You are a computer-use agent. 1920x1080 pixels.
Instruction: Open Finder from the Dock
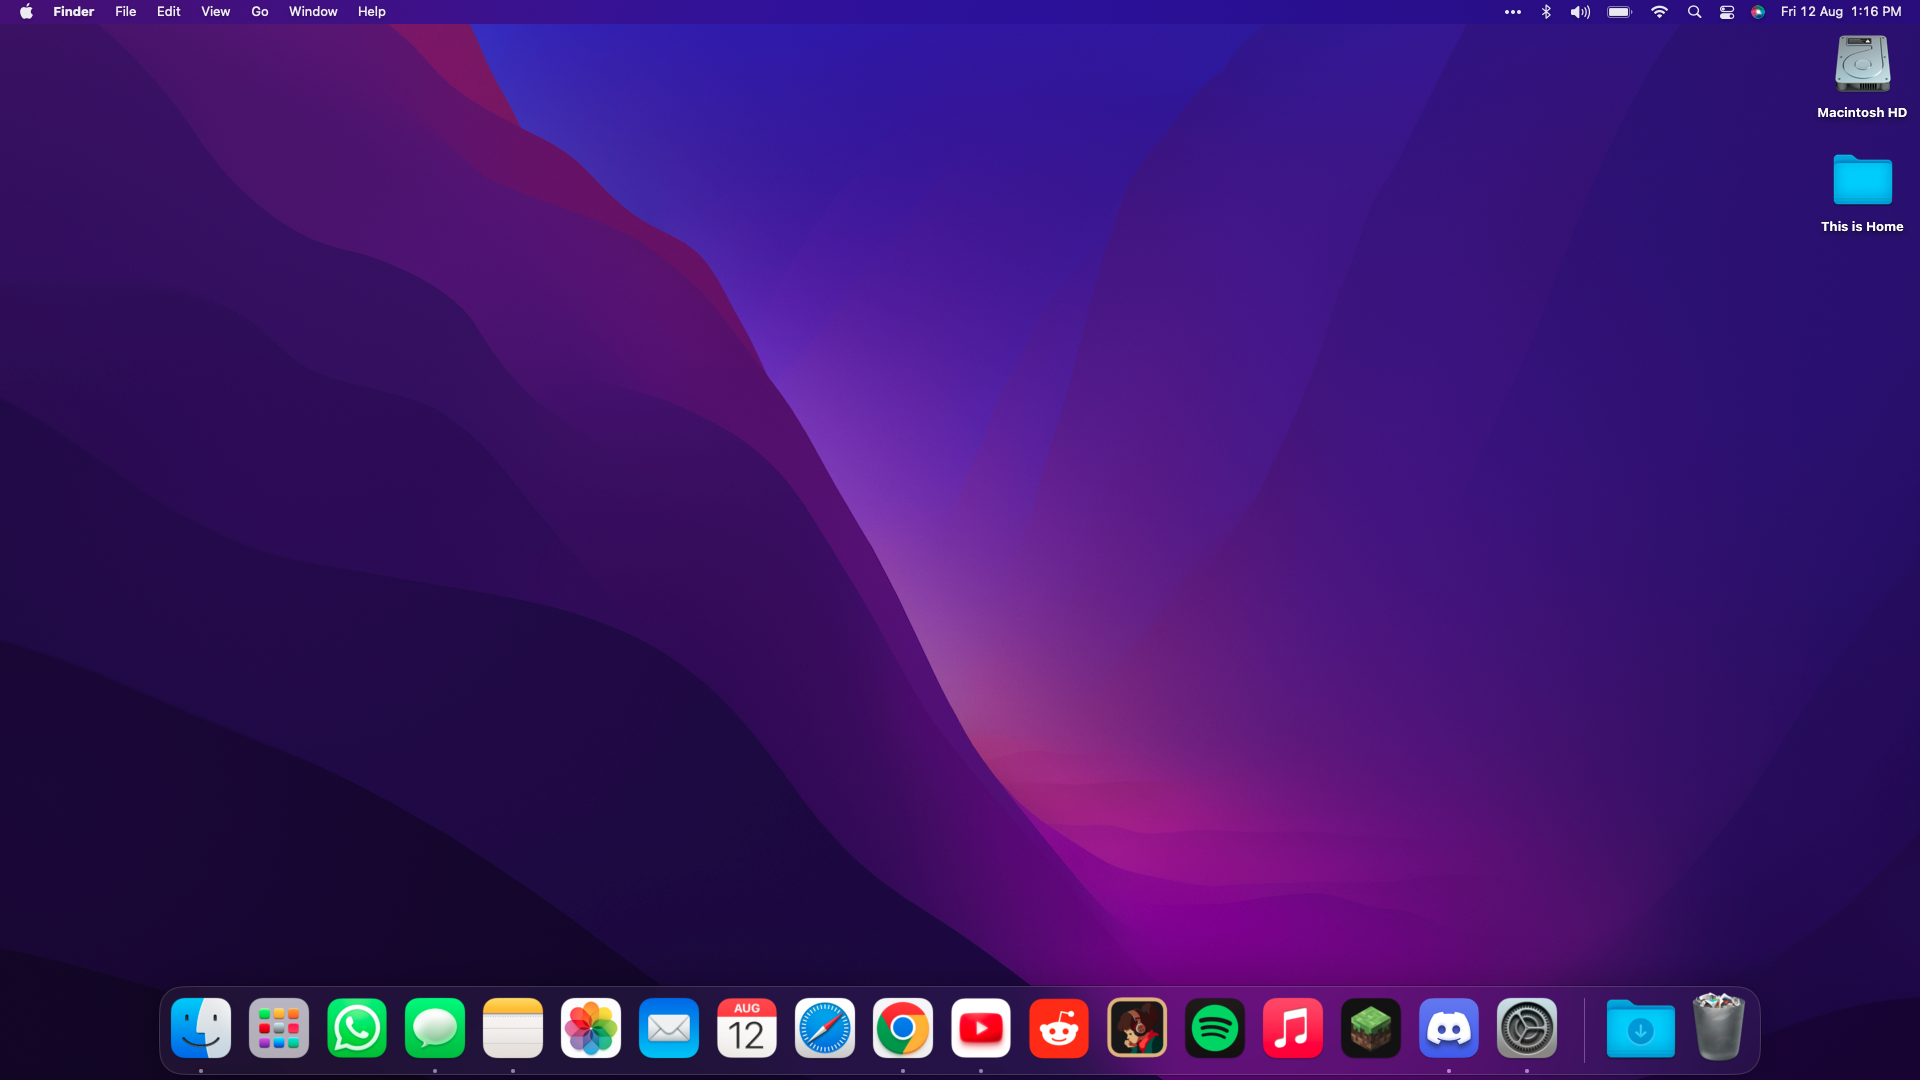pyautogui.click(x=201, y=1028)
